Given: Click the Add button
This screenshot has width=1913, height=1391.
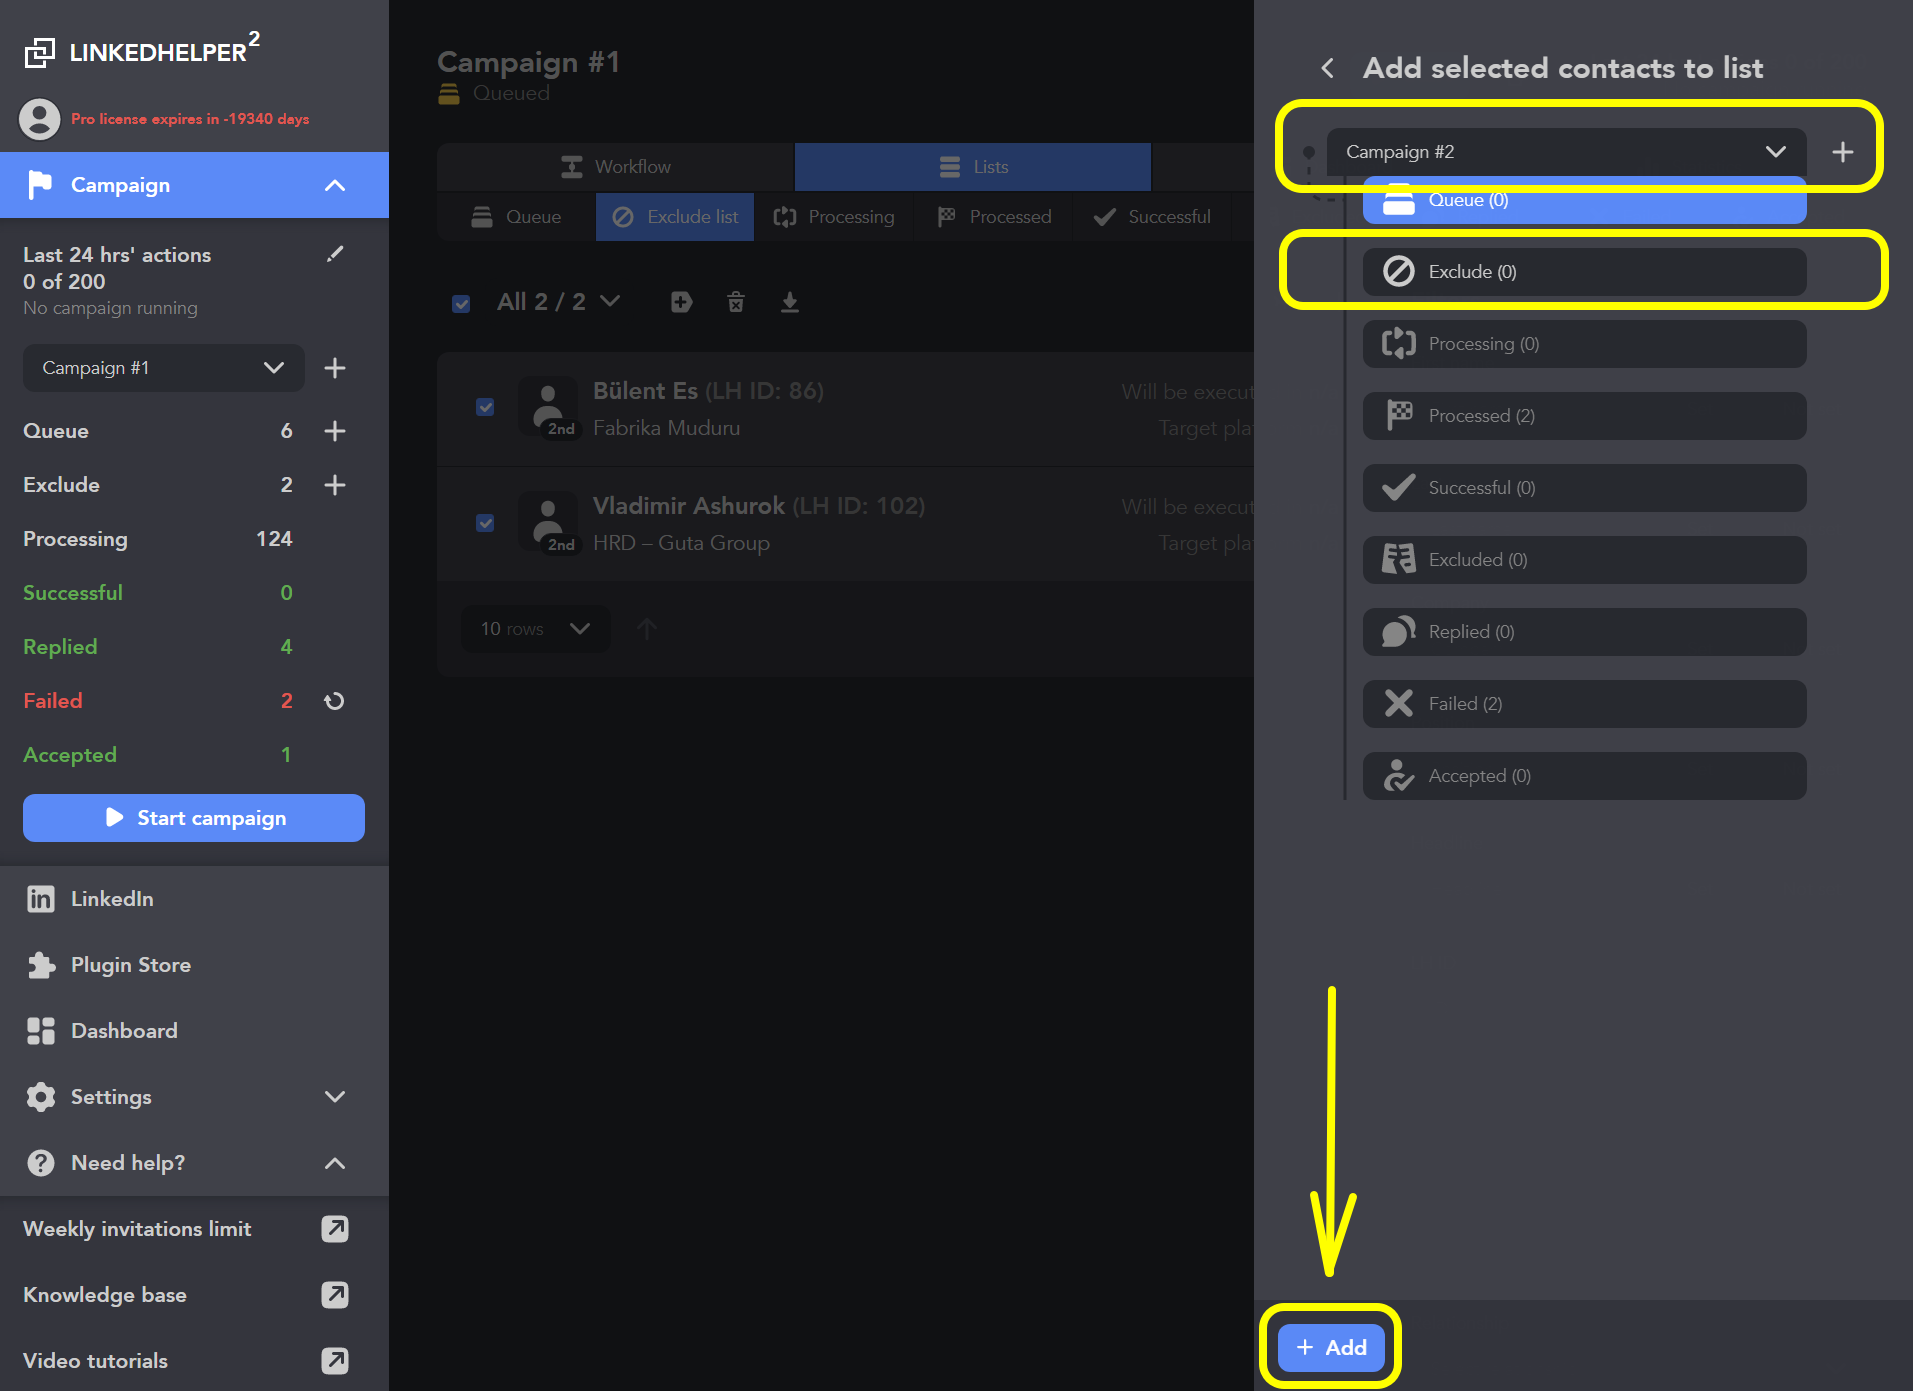Looking at the screenshot, I should [1331, 1348].
